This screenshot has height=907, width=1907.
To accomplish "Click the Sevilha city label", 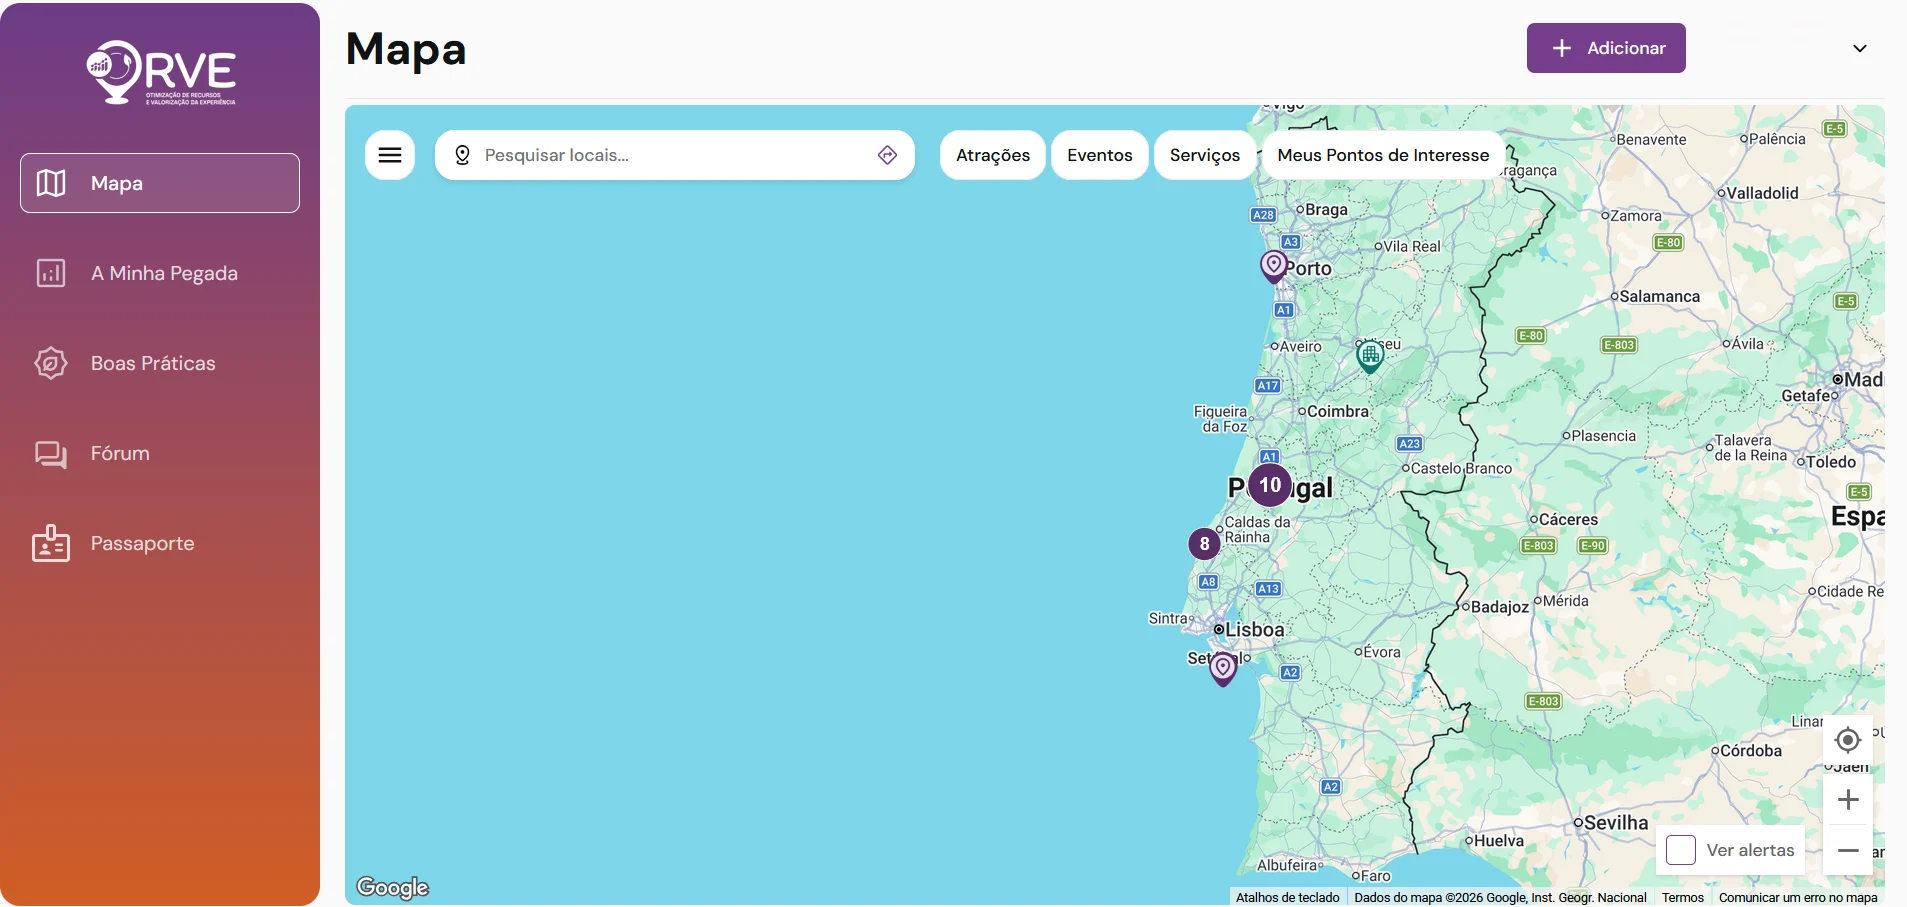I will pos(1616,822).
